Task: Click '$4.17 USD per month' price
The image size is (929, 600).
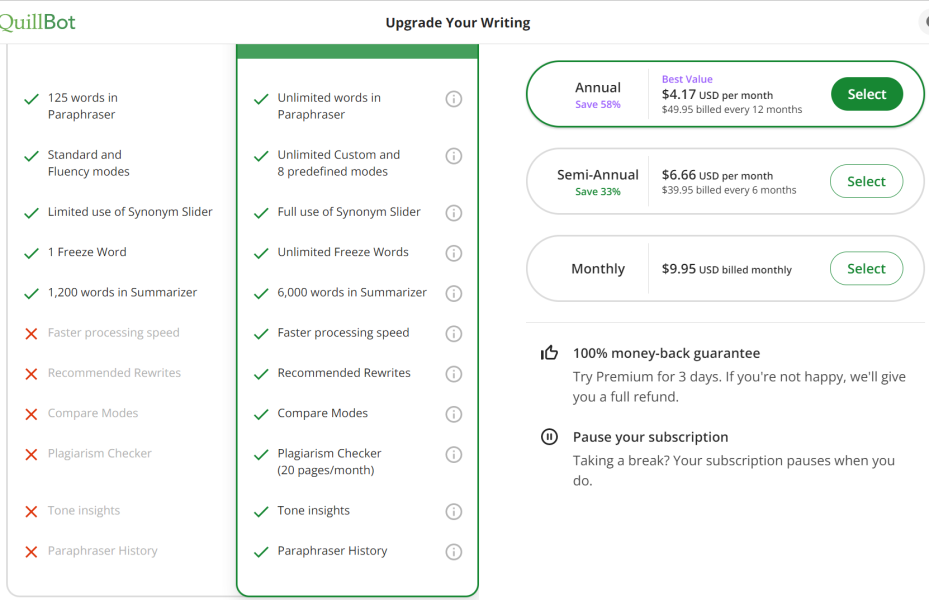Action: point(717,95)
